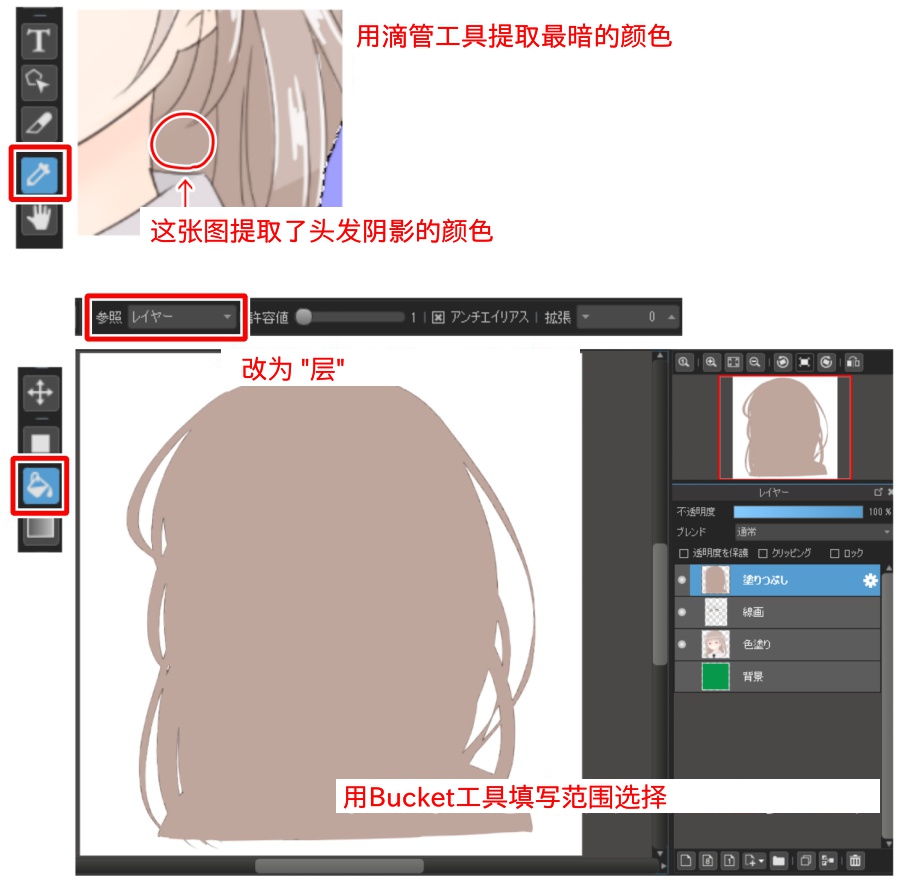Image resolution: width=900 pixels, height=882 pixels.
Task: Open the add special layer dropdown arrow
Action: 761,861
